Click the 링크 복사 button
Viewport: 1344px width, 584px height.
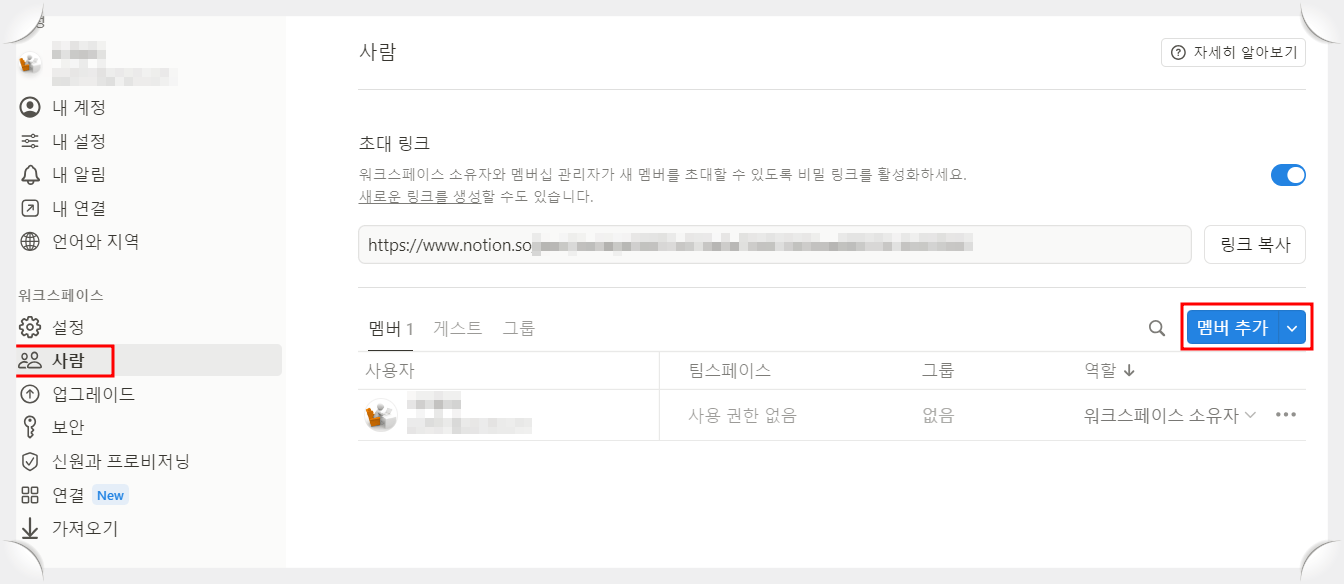[1254, 244]
